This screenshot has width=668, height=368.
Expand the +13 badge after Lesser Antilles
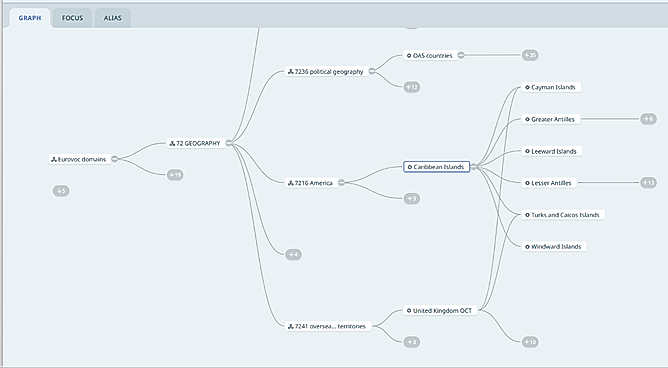coord(648,183)
